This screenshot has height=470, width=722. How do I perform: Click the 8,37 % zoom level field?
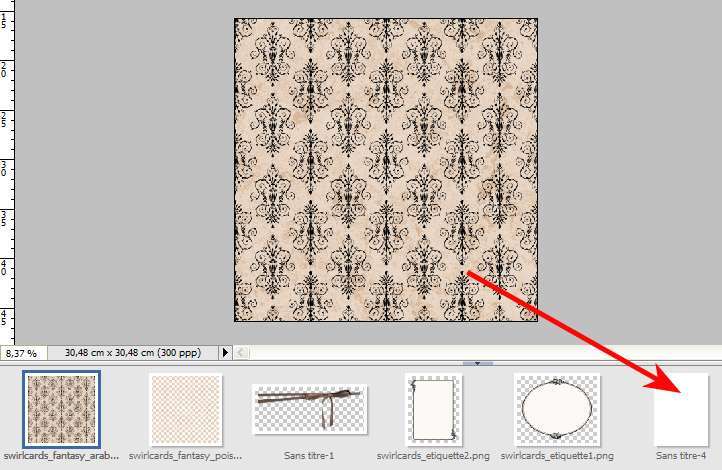pos(22,353)
